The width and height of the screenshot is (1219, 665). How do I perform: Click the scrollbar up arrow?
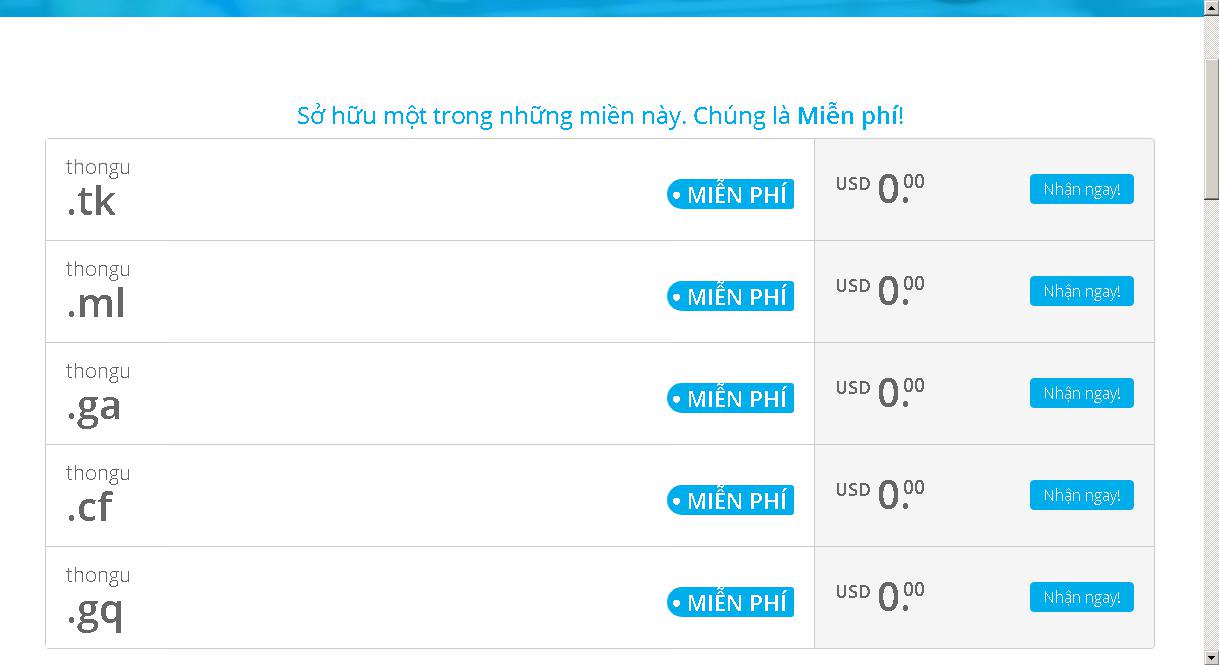tap(1210, 8)
